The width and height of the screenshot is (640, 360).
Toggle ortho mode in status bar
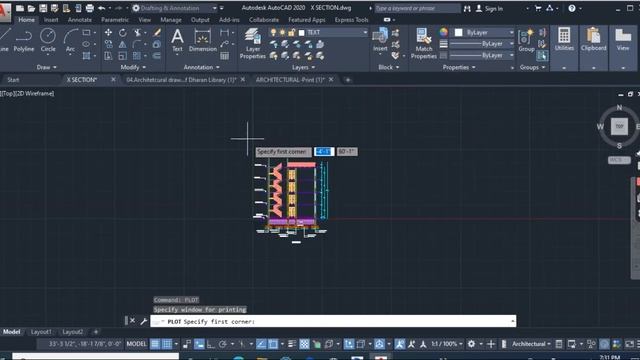(x=211, y=344)
